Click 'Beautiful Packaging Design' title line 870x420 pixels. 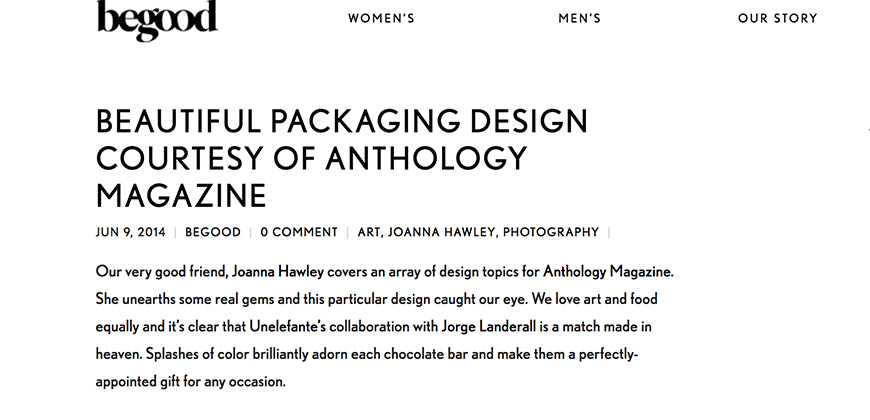tap(342, 121)
